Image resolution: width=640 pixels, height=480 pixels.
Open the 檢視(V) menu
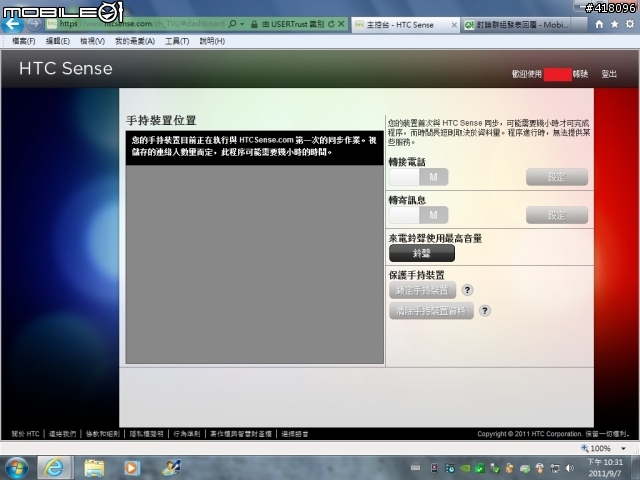click(92, 41)
